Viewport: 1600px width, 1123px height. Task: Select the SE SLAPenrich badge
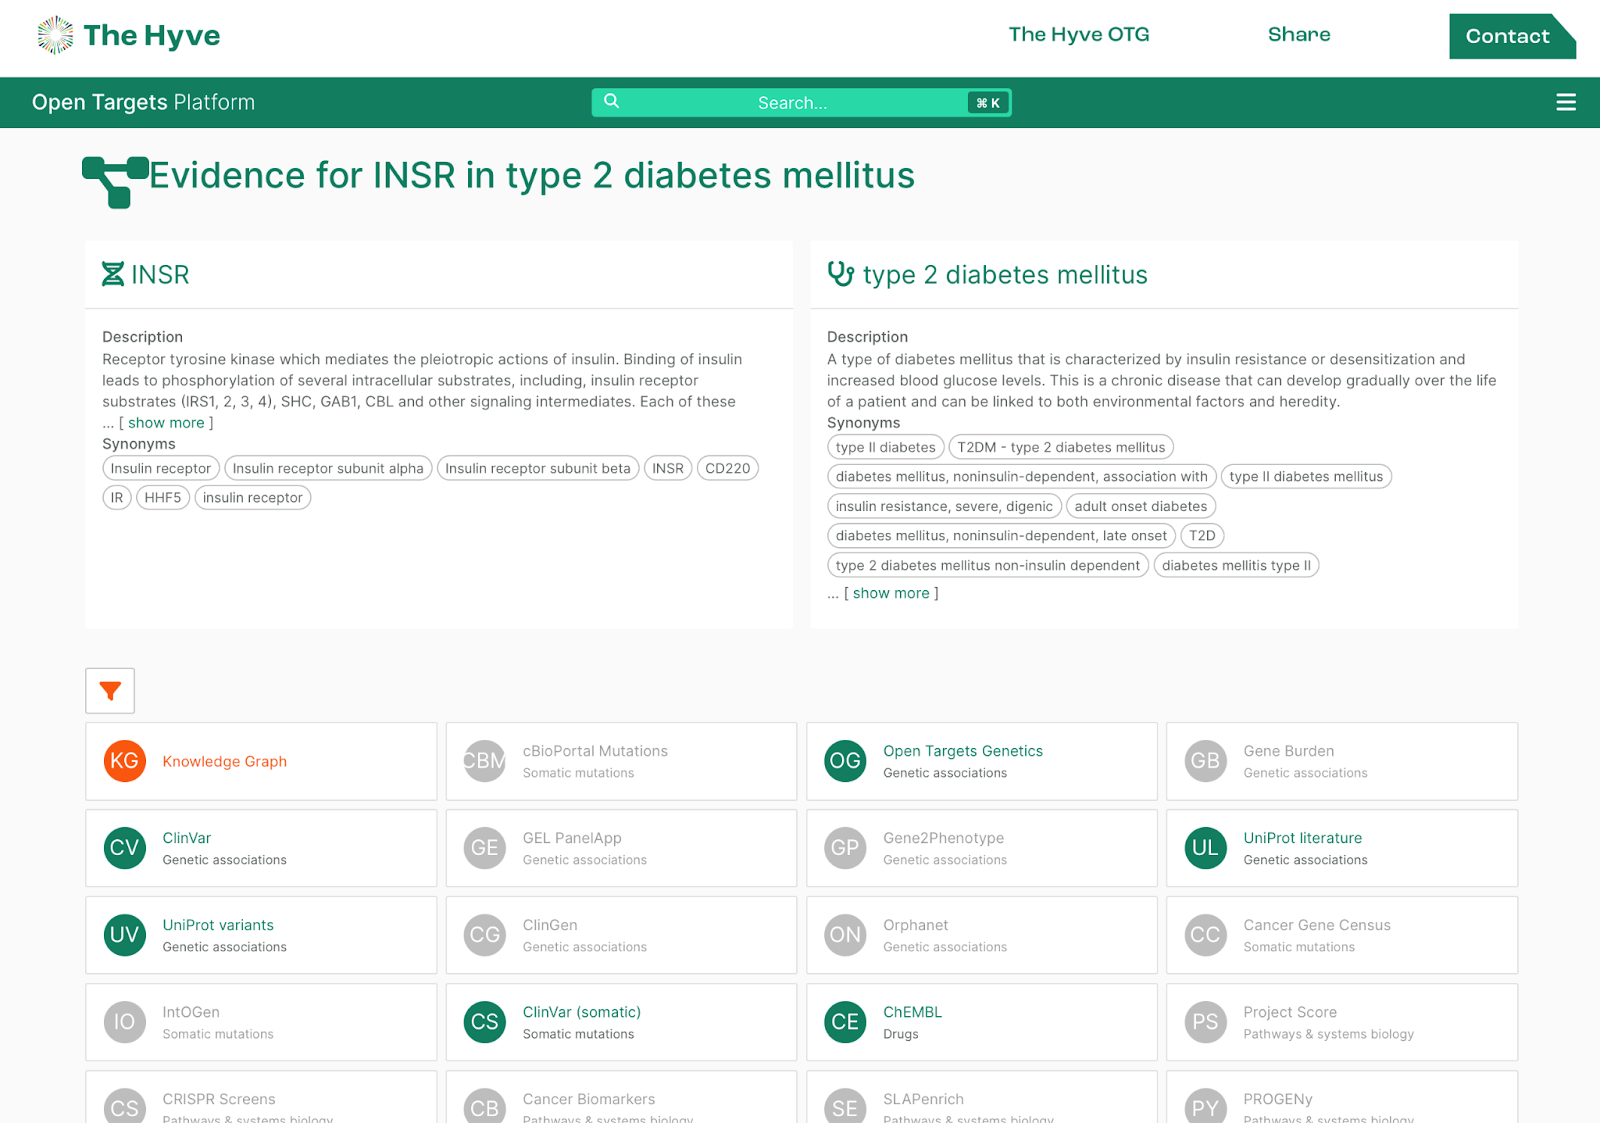(845, 1106)
